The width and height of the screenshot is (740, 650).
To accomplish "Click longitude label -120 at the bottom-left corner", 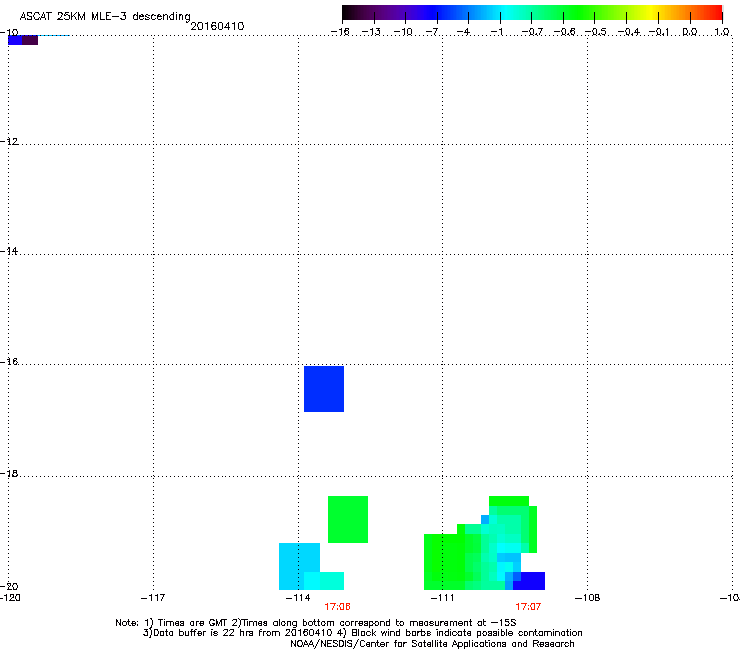I will click(10, 598).
